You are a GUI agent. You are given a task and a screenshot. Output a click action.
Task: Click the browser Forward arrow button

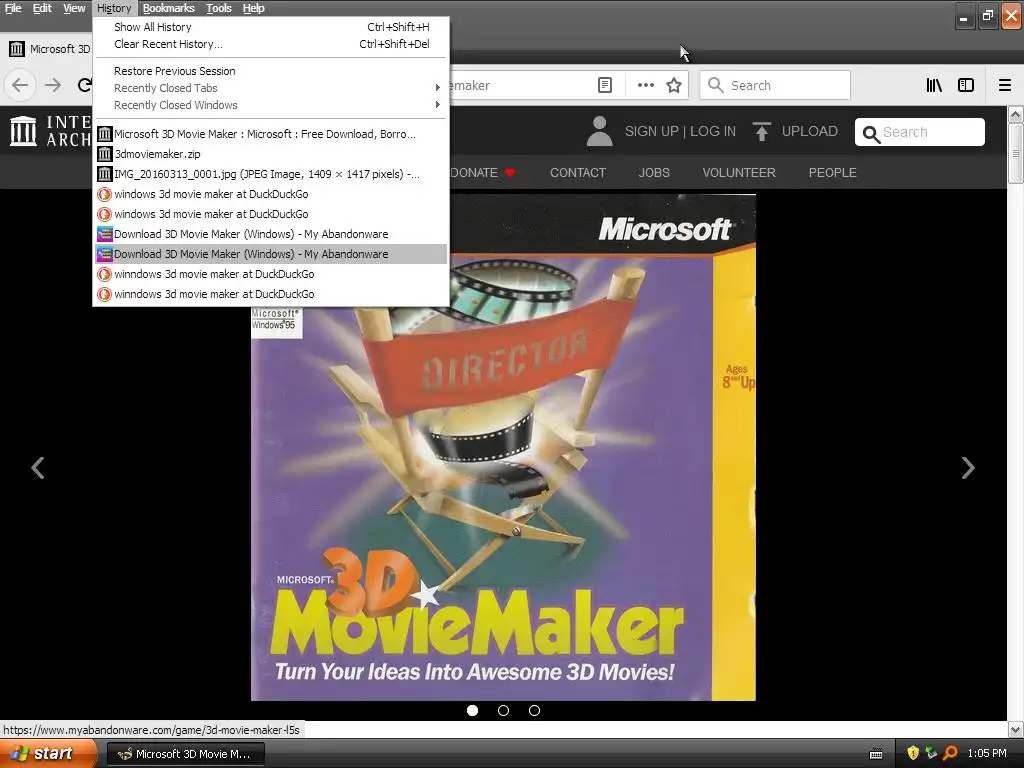coord(53,85)
